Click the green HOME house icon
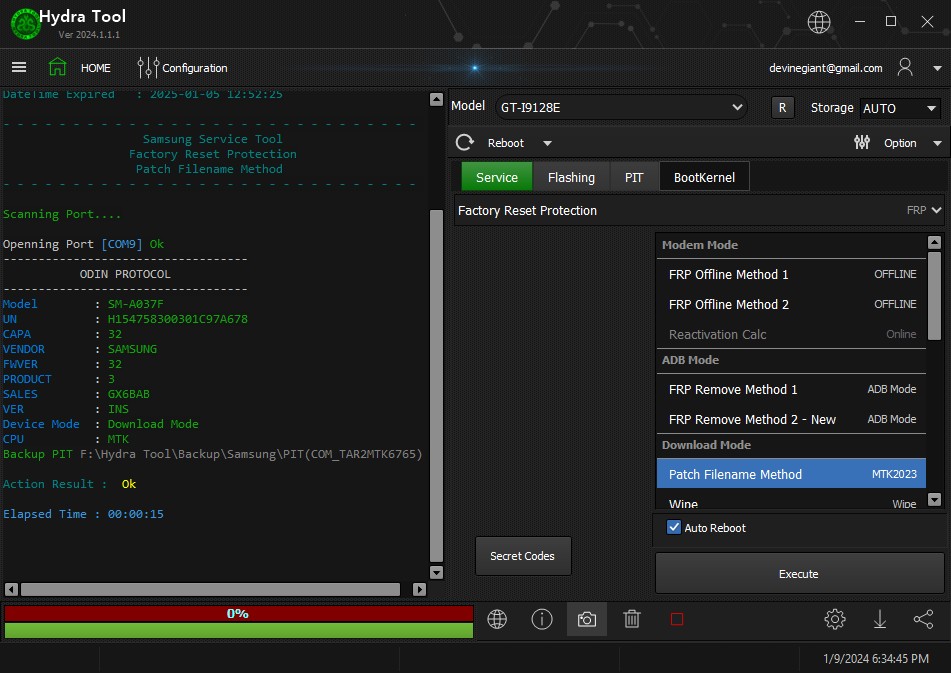This screenshot has width=951, height=673. pyautogui.click(x=58, y=67)
